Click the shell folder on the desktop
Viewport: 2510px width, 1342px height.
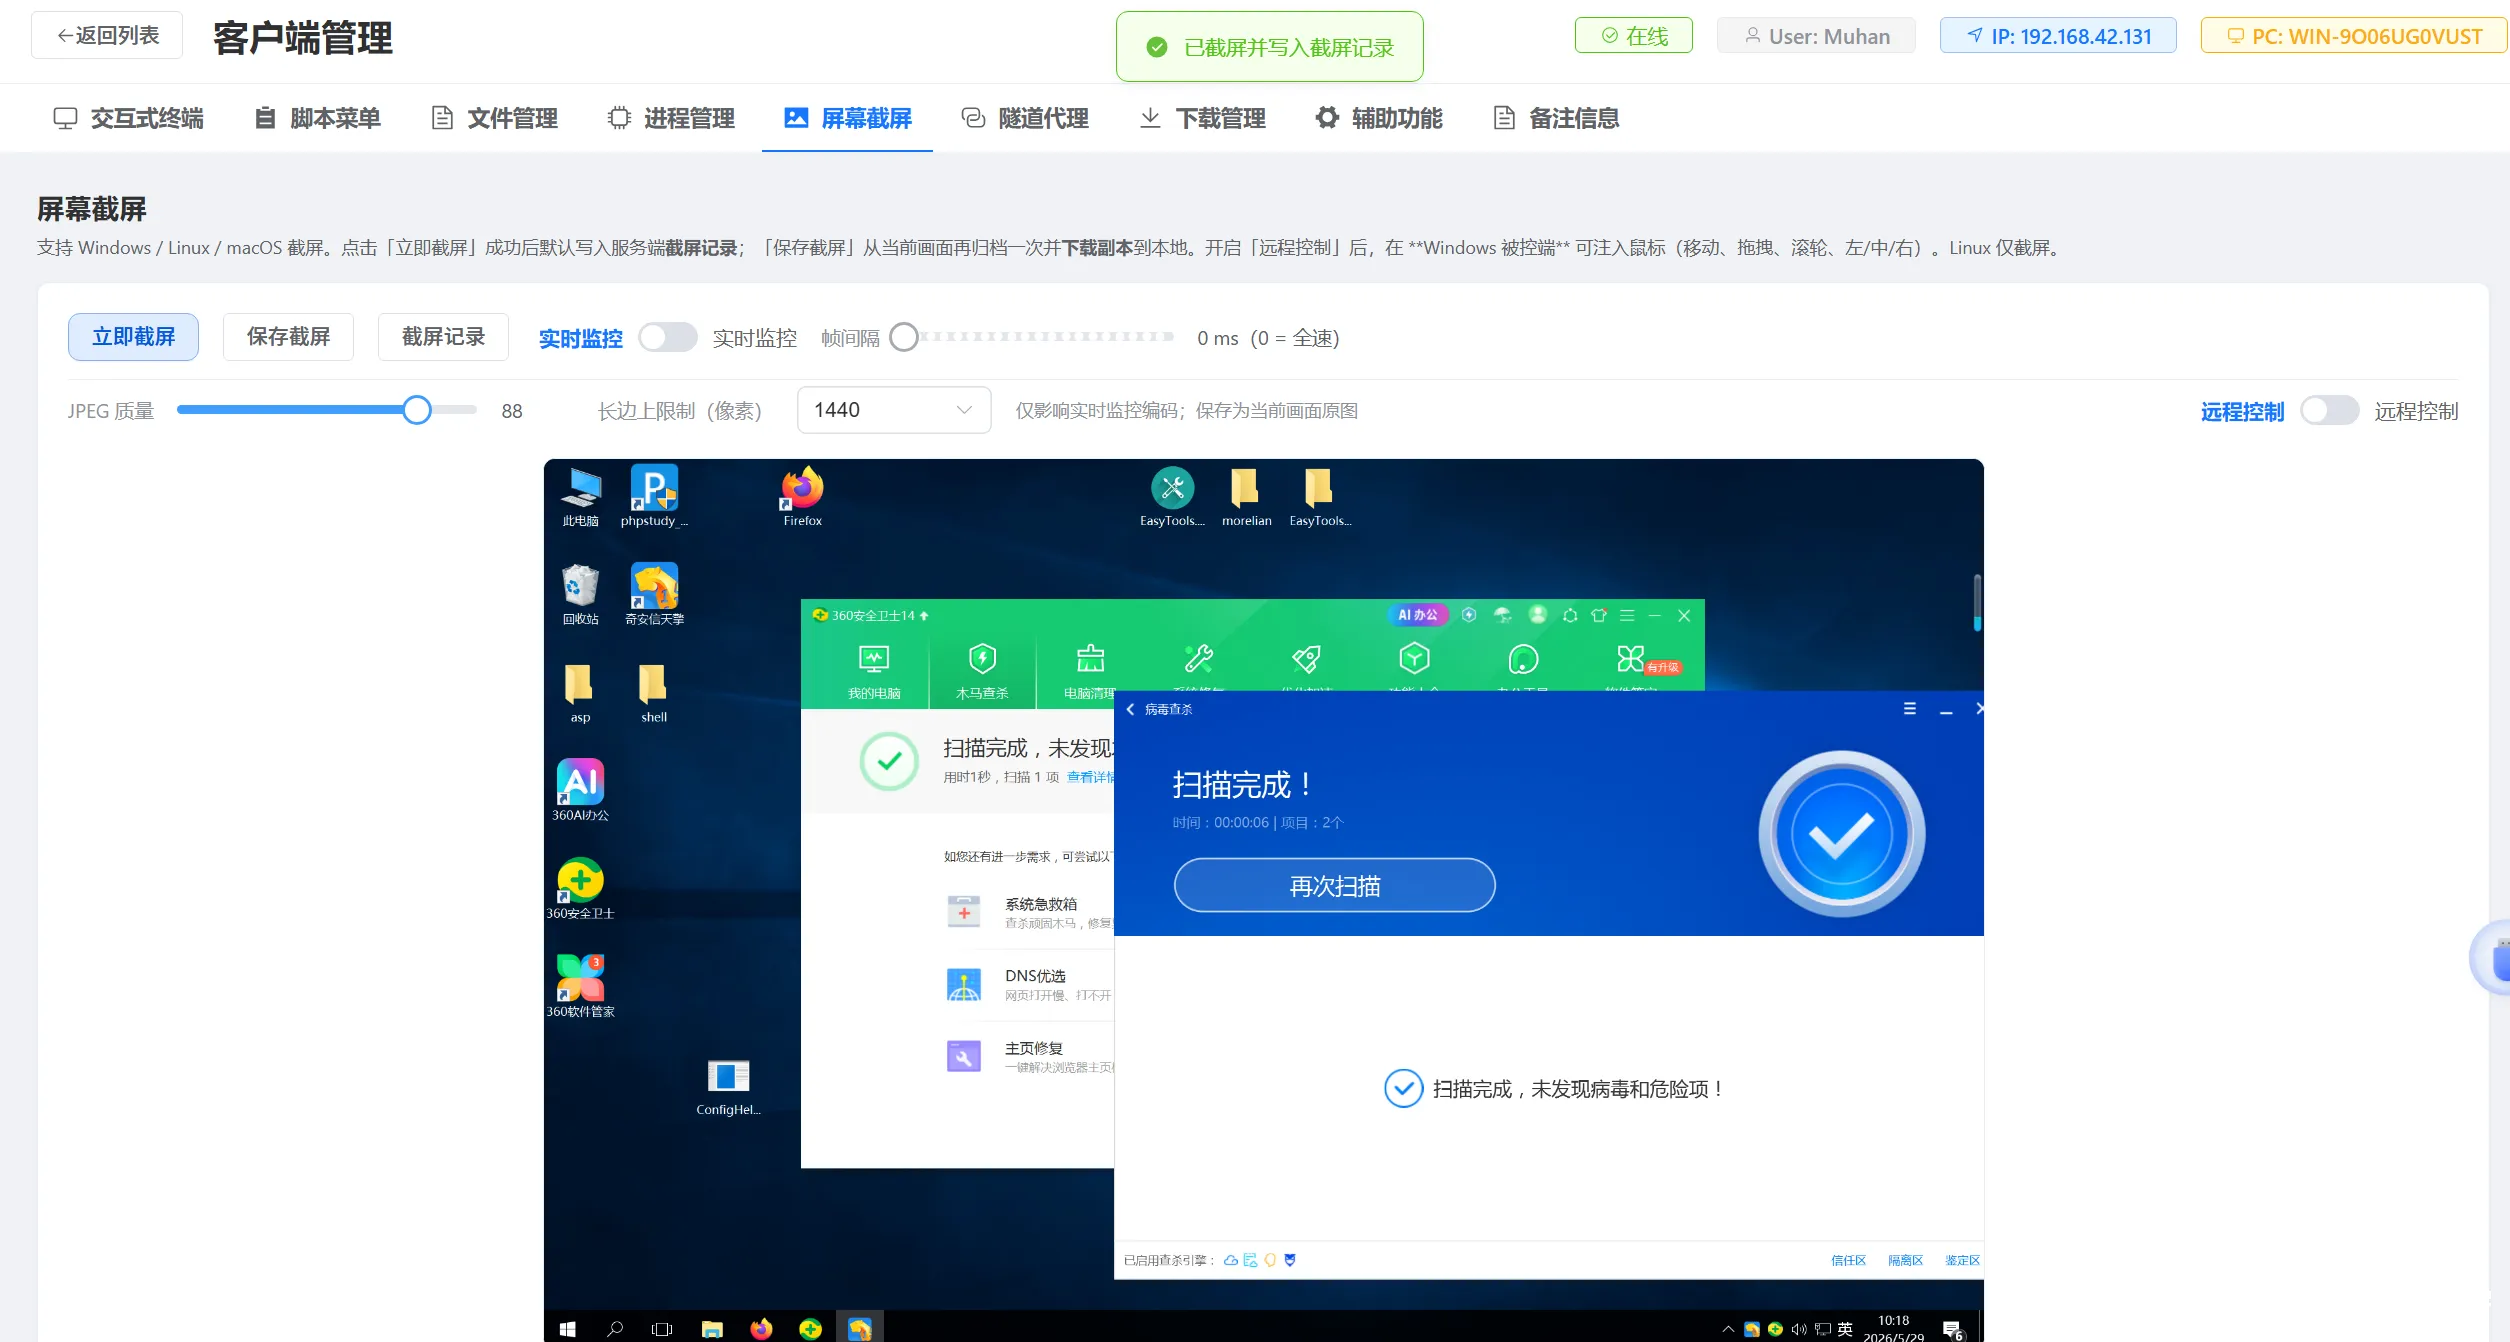[x=654, y=692]
